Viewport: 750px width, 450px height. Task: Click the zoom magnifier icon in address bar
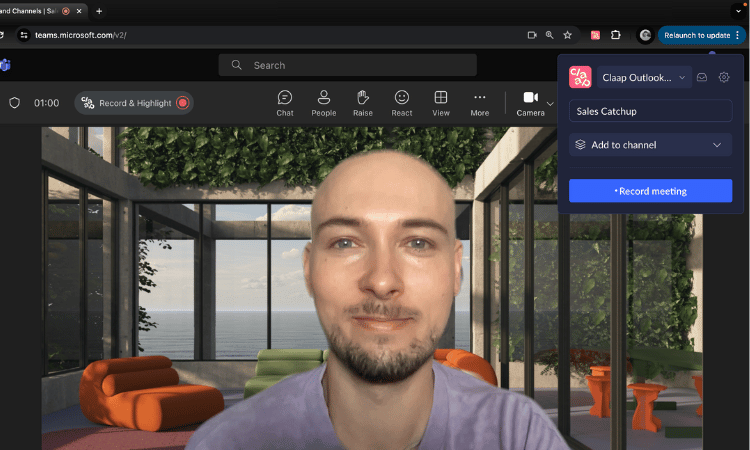[x=550, y=35]
